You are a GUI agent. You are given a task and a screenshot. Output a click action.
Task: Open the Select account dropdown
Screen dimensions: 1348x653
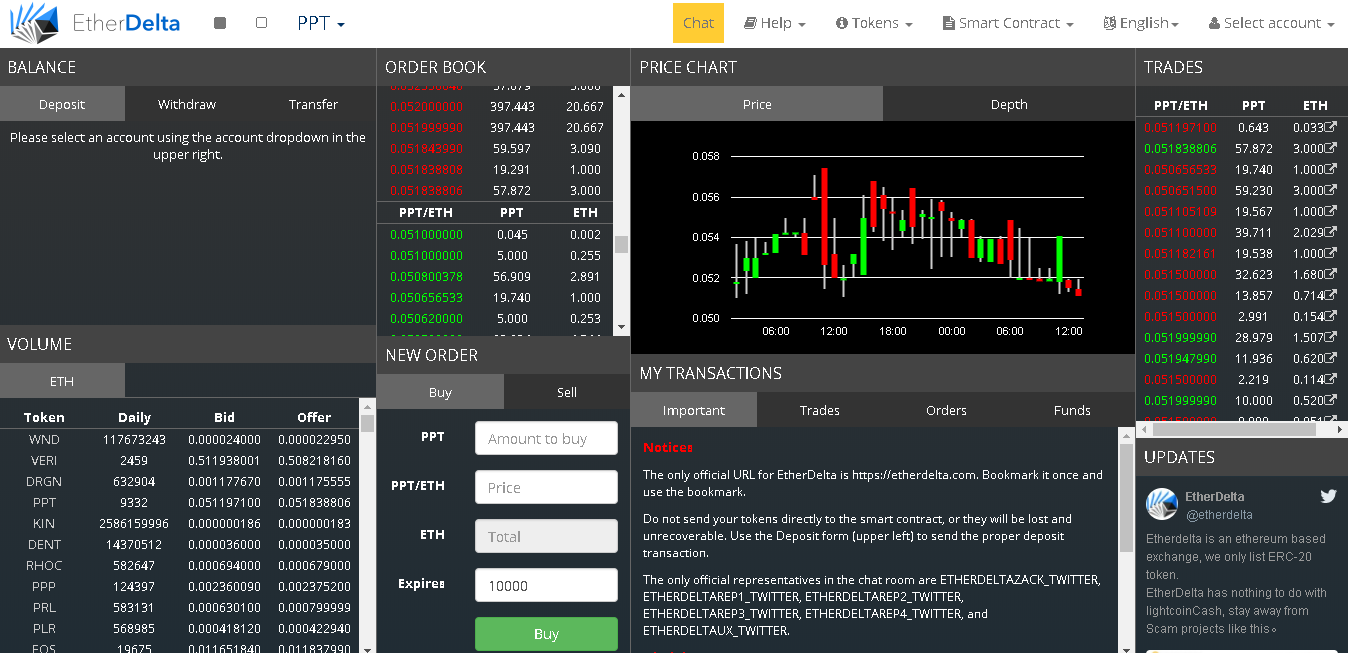pos(1271,23)
